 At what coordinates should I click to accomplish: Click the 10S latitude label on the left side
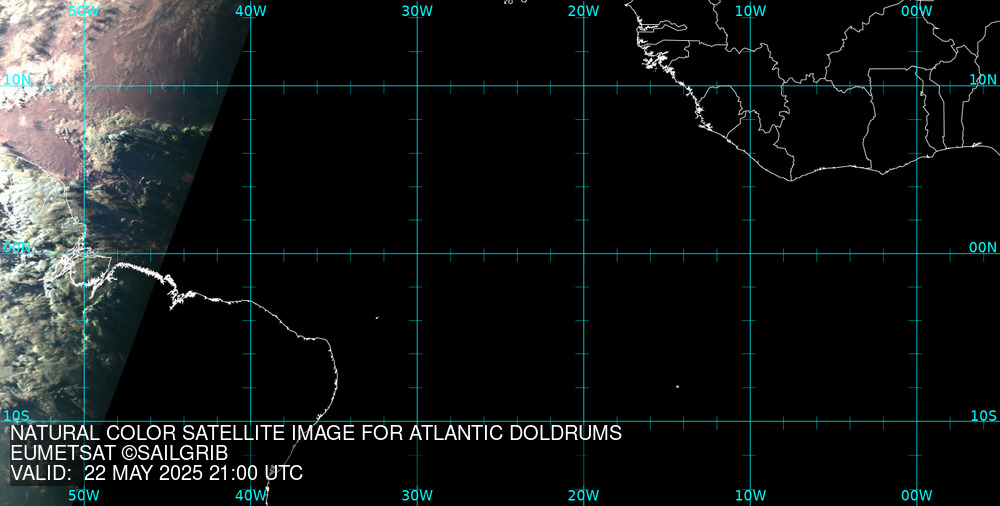[17, 416]
